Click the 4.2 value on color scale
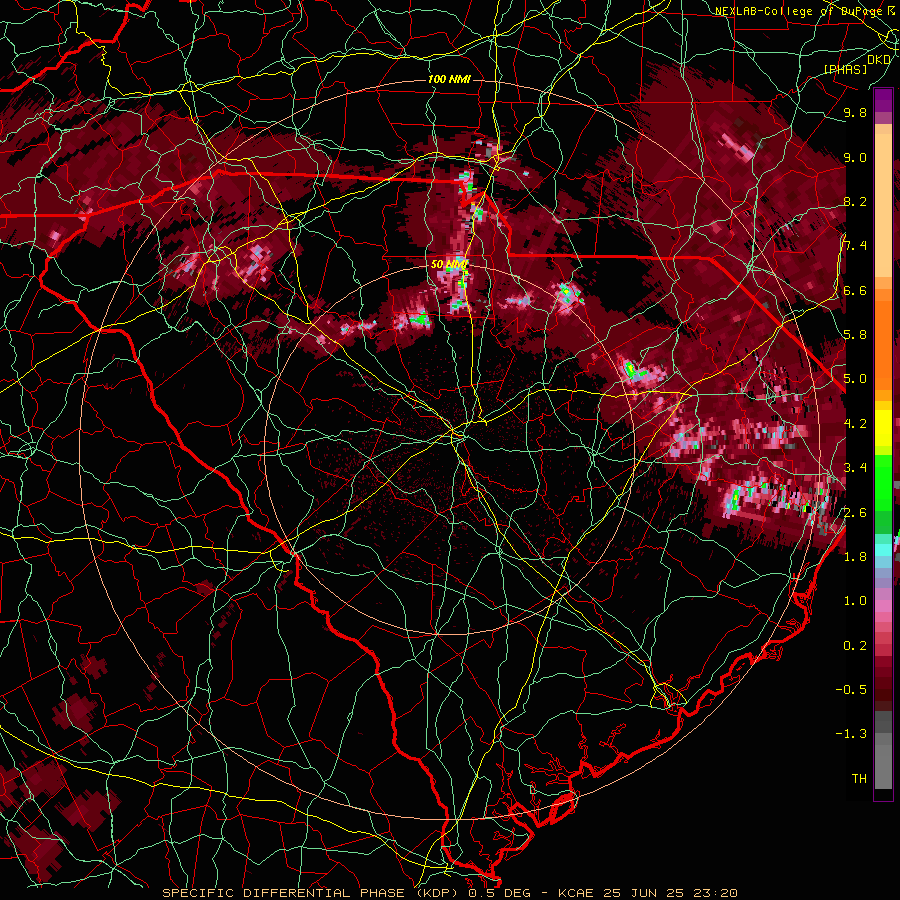This screenshot has width=900, height=900. (x=855, y=424)
